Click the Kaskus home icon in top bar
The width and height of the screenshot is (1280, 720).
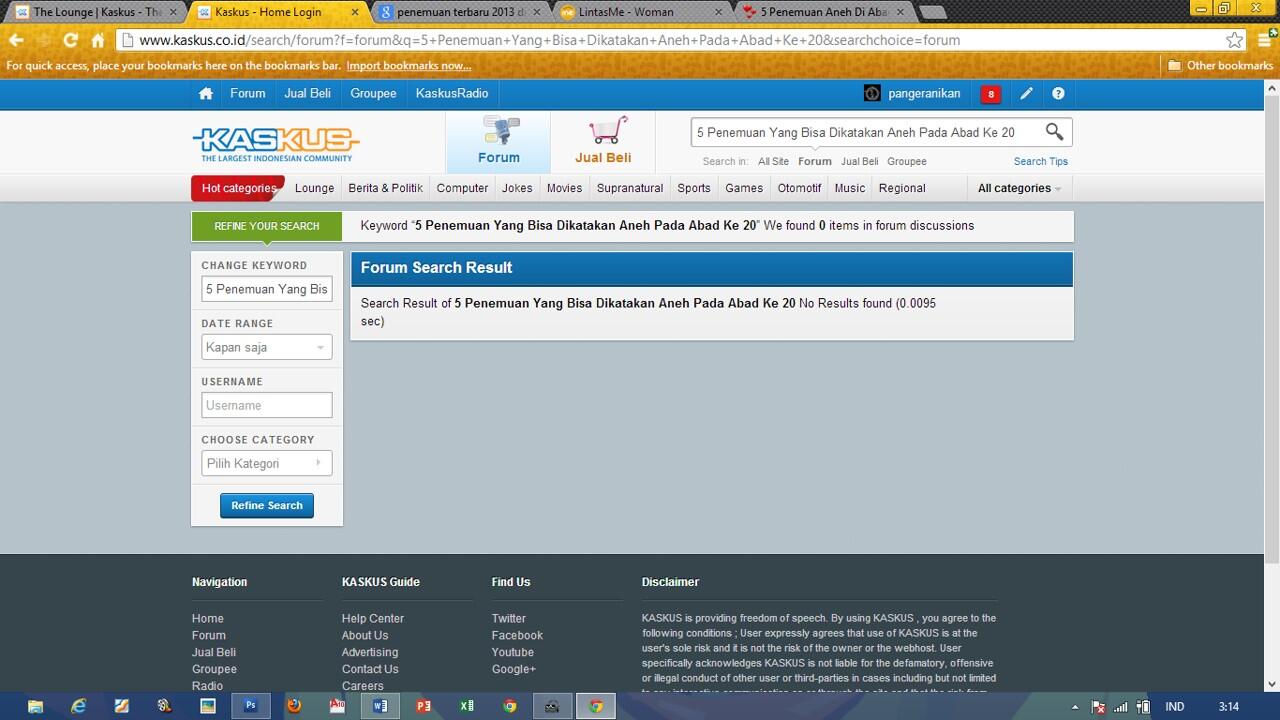coord(206,93)
